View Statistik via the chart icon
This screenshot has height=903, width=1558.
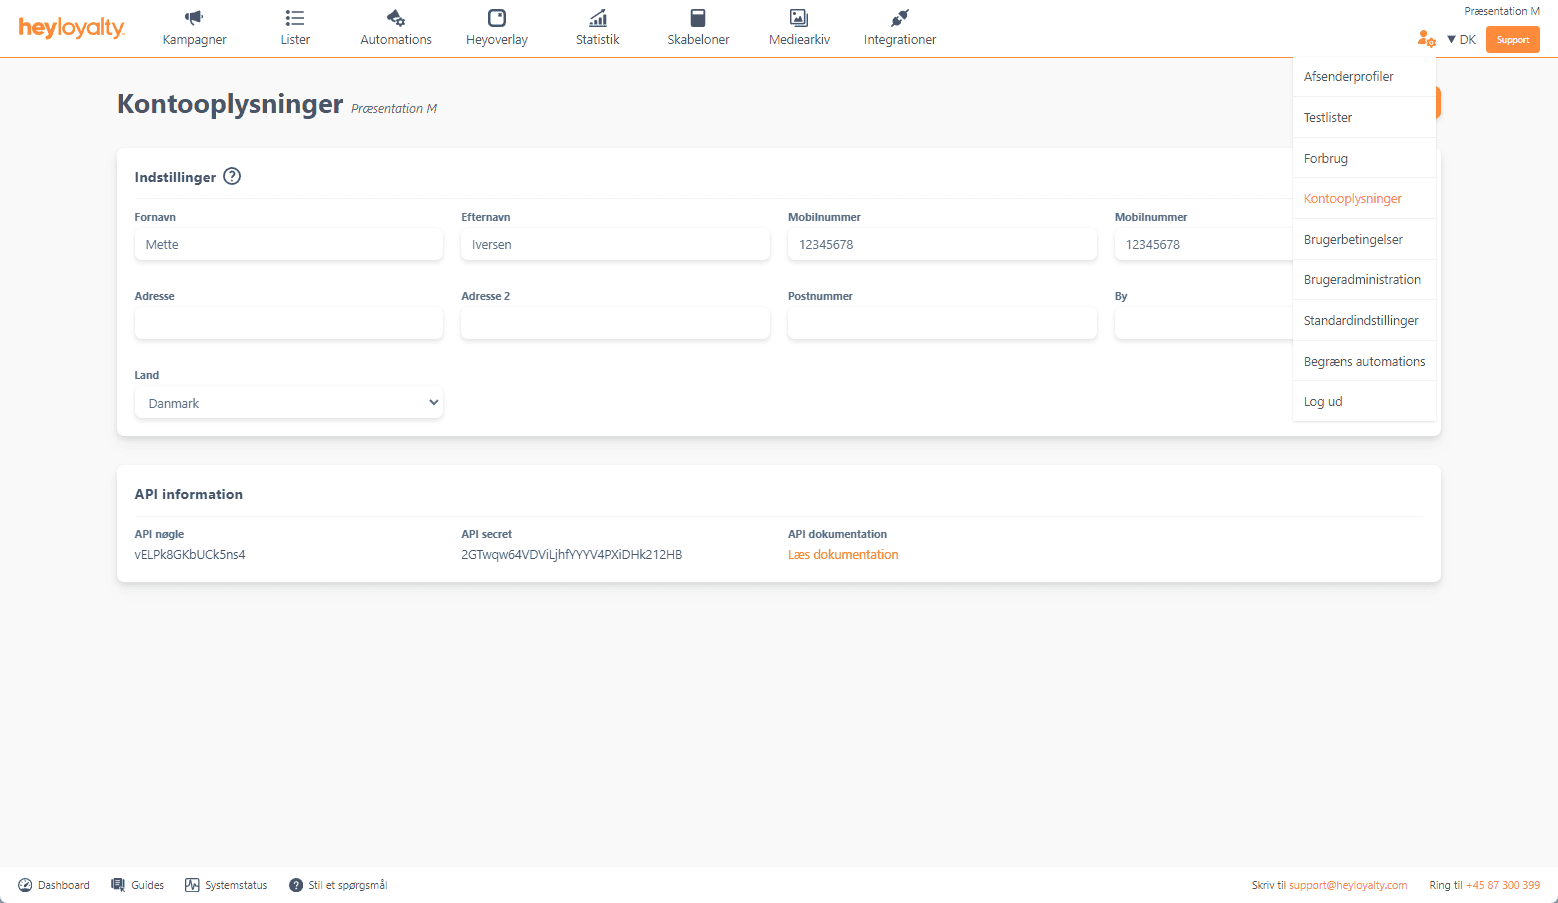[597, 18]
